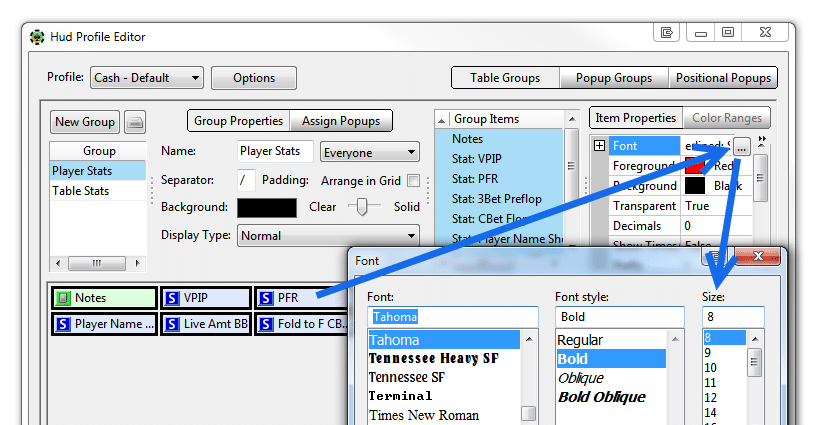Click the Live Amt BB stat icon
Viewport: 822px width, 425px height.
(172, 324)
